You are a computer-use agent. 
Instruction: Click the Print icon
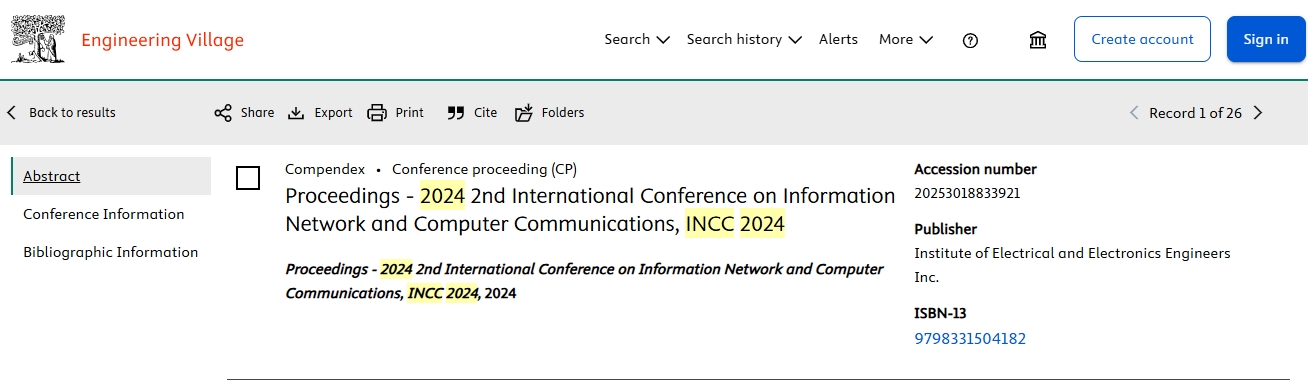(x=377, y=113)
